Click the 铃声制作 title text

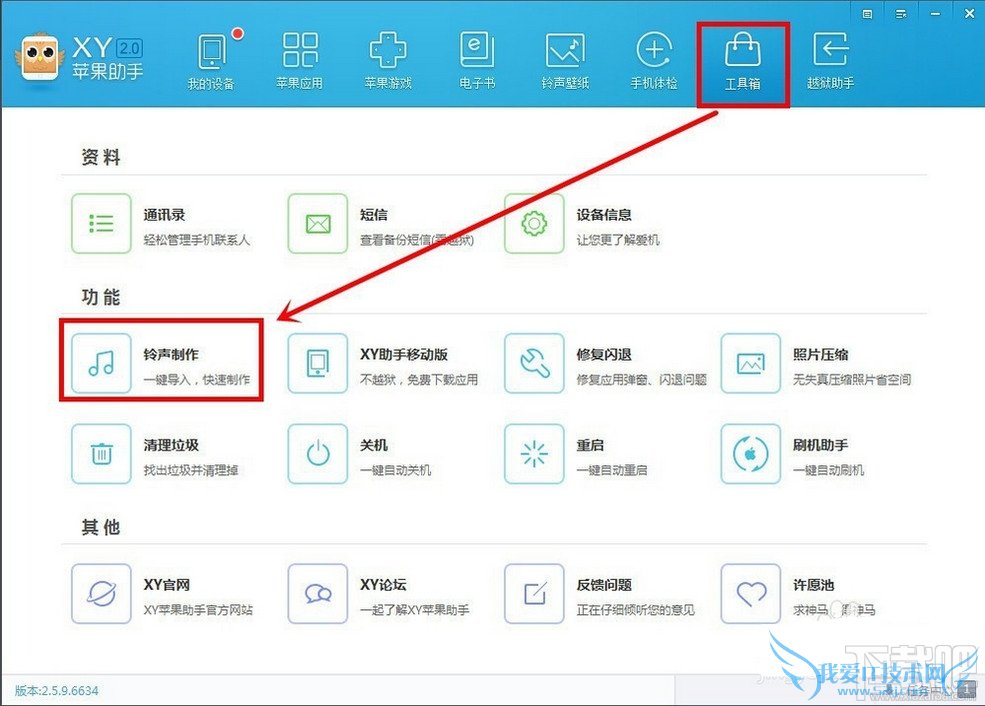171,354
